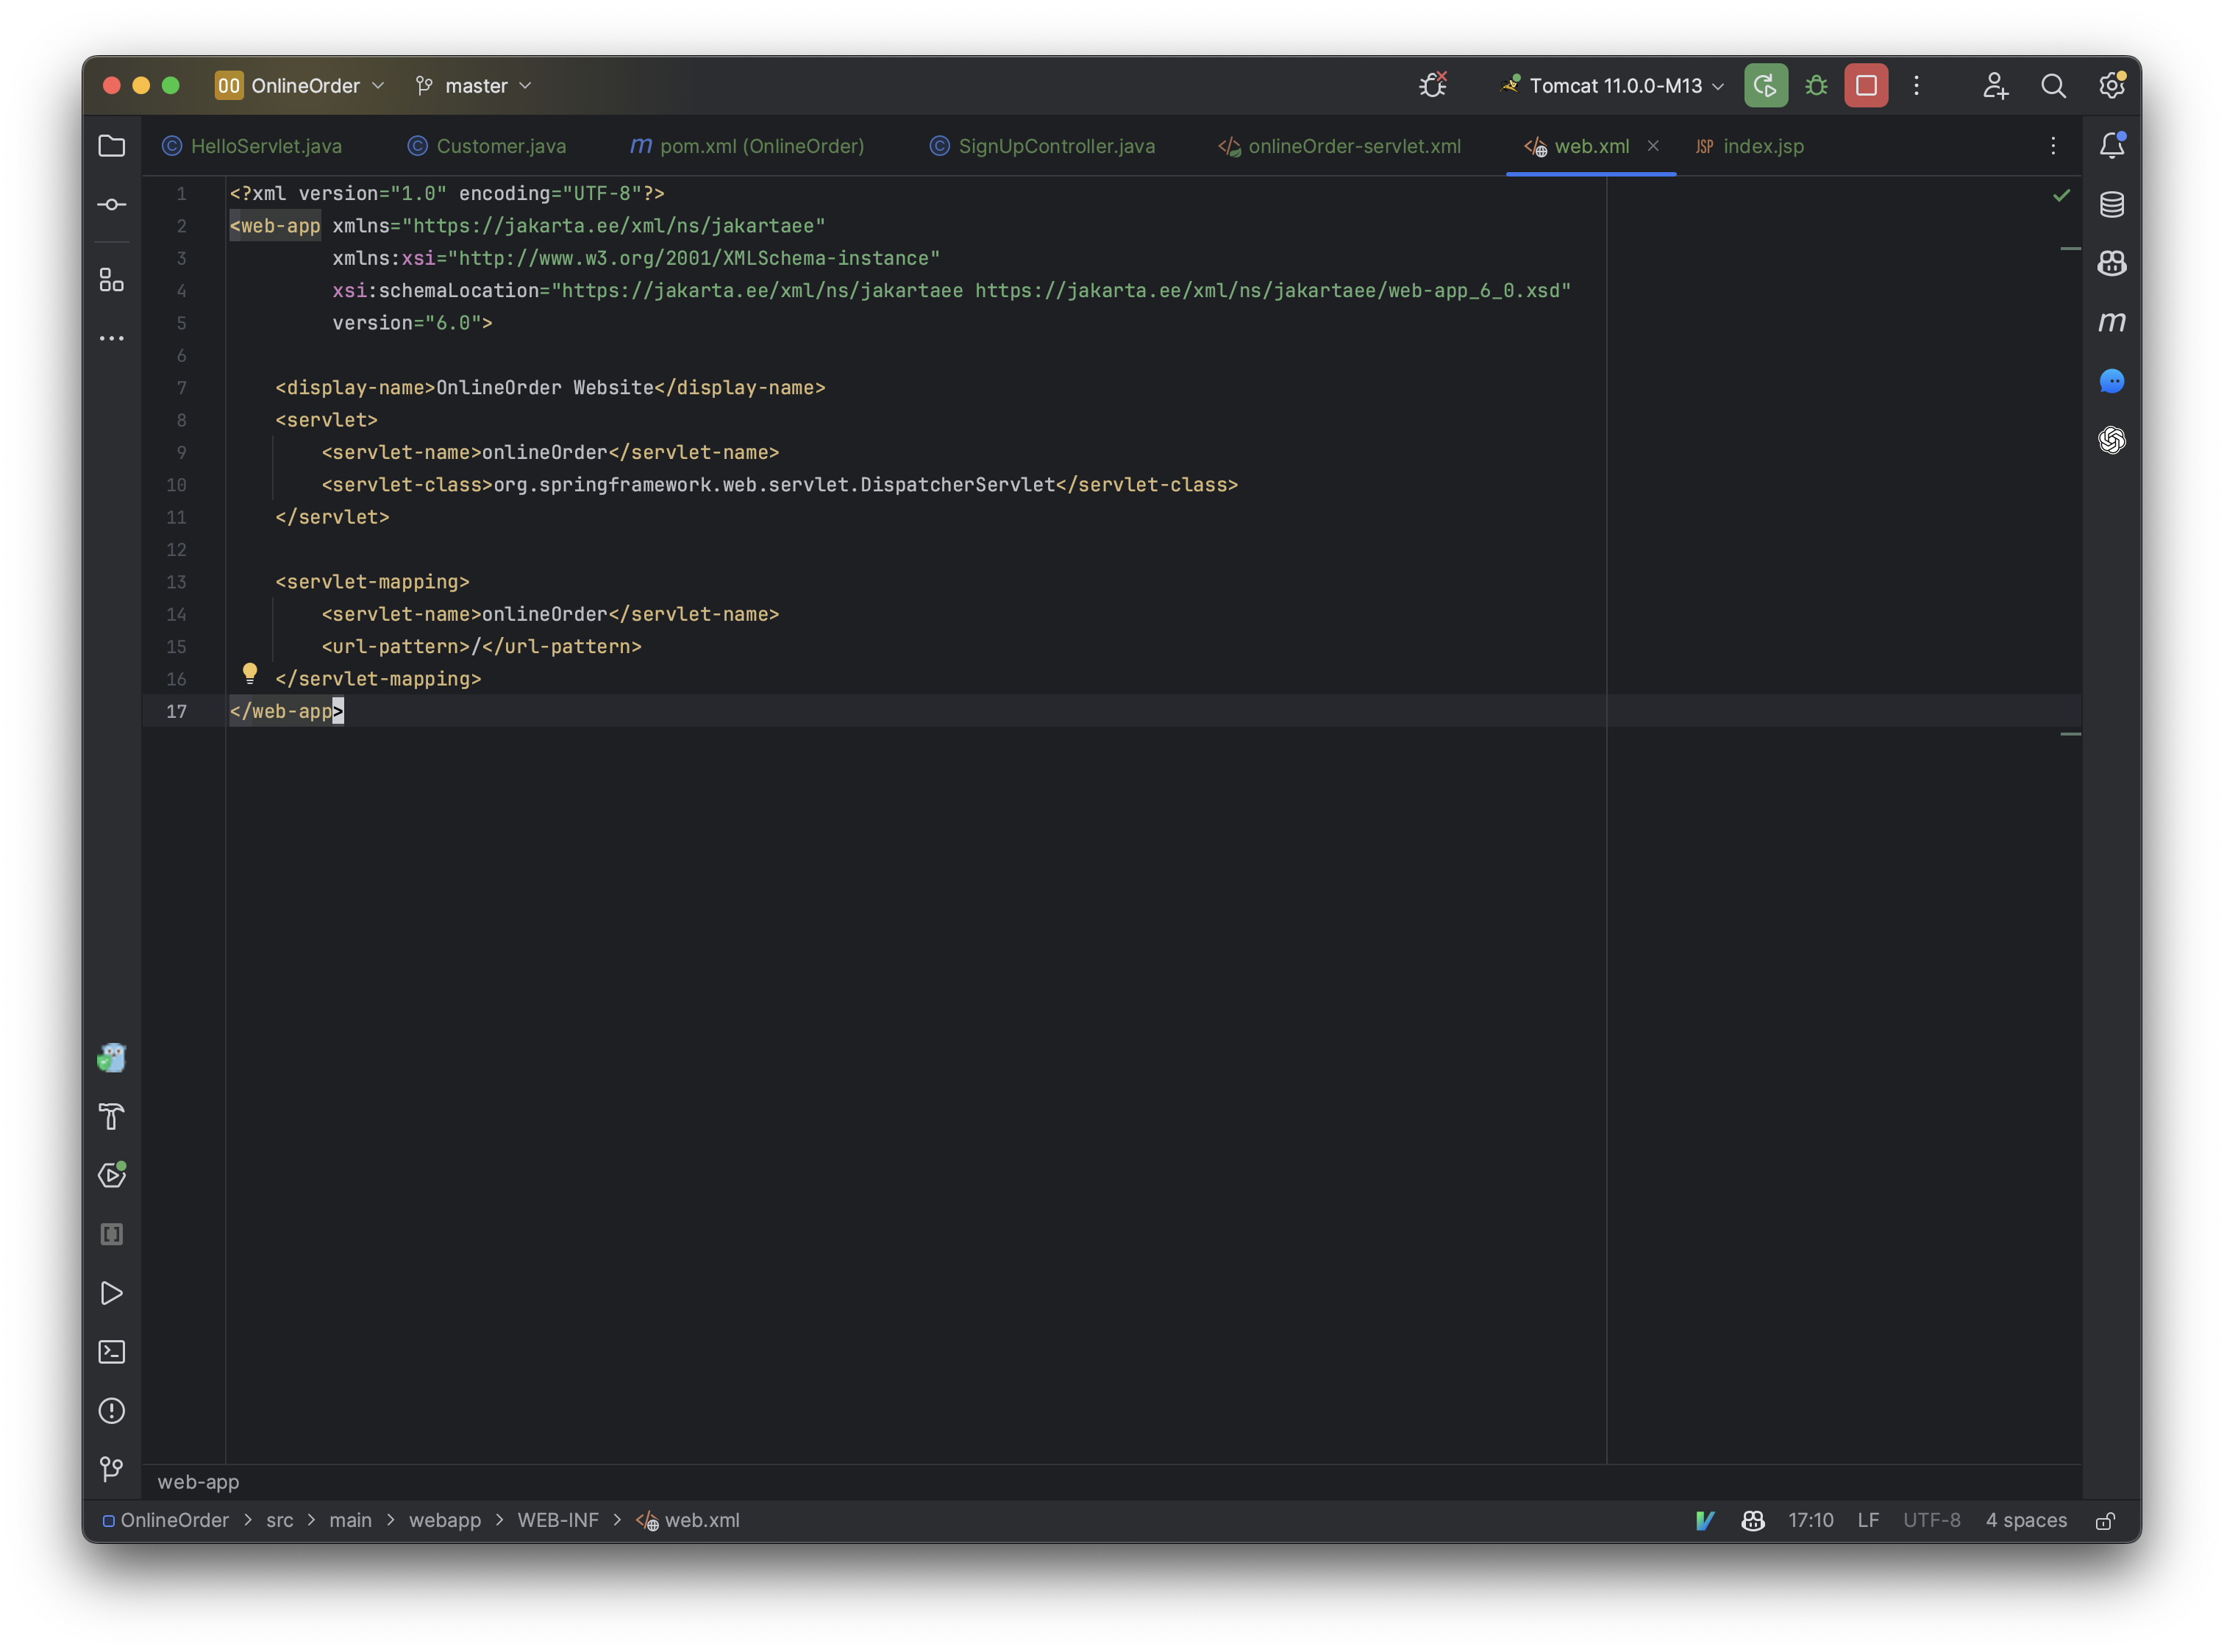Click the webapp breadcrumb in the navigation bar

click(x=445, y=1520)
